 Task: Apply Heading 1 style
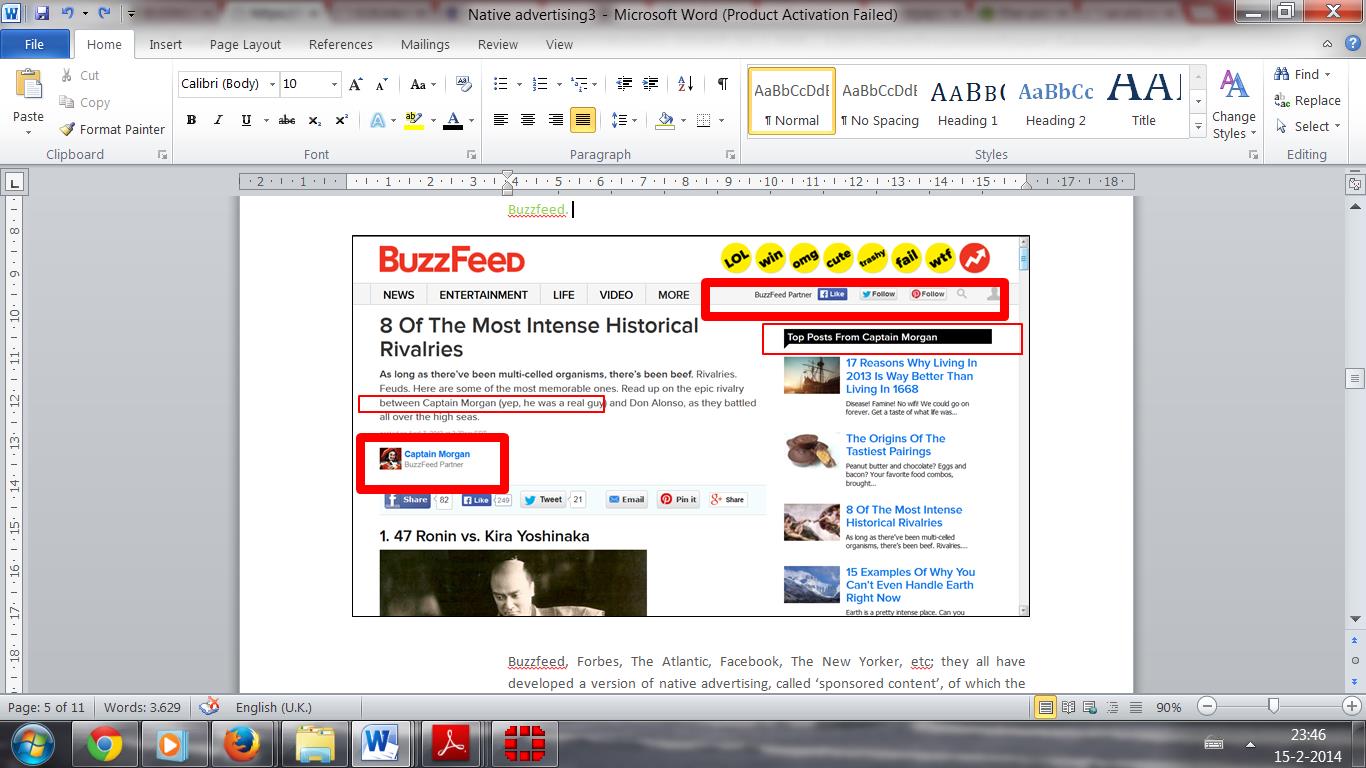point(968,102)
